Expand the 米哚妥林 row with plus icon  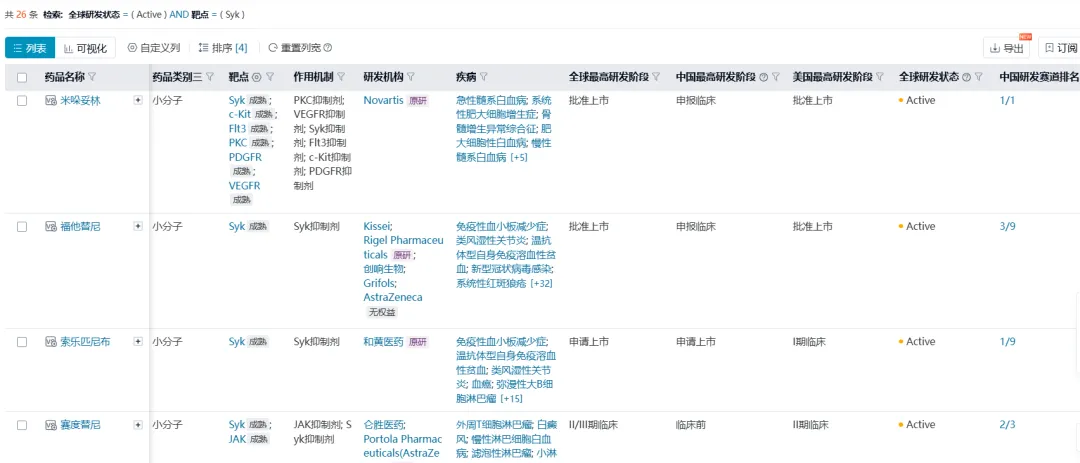click(138, 101)
